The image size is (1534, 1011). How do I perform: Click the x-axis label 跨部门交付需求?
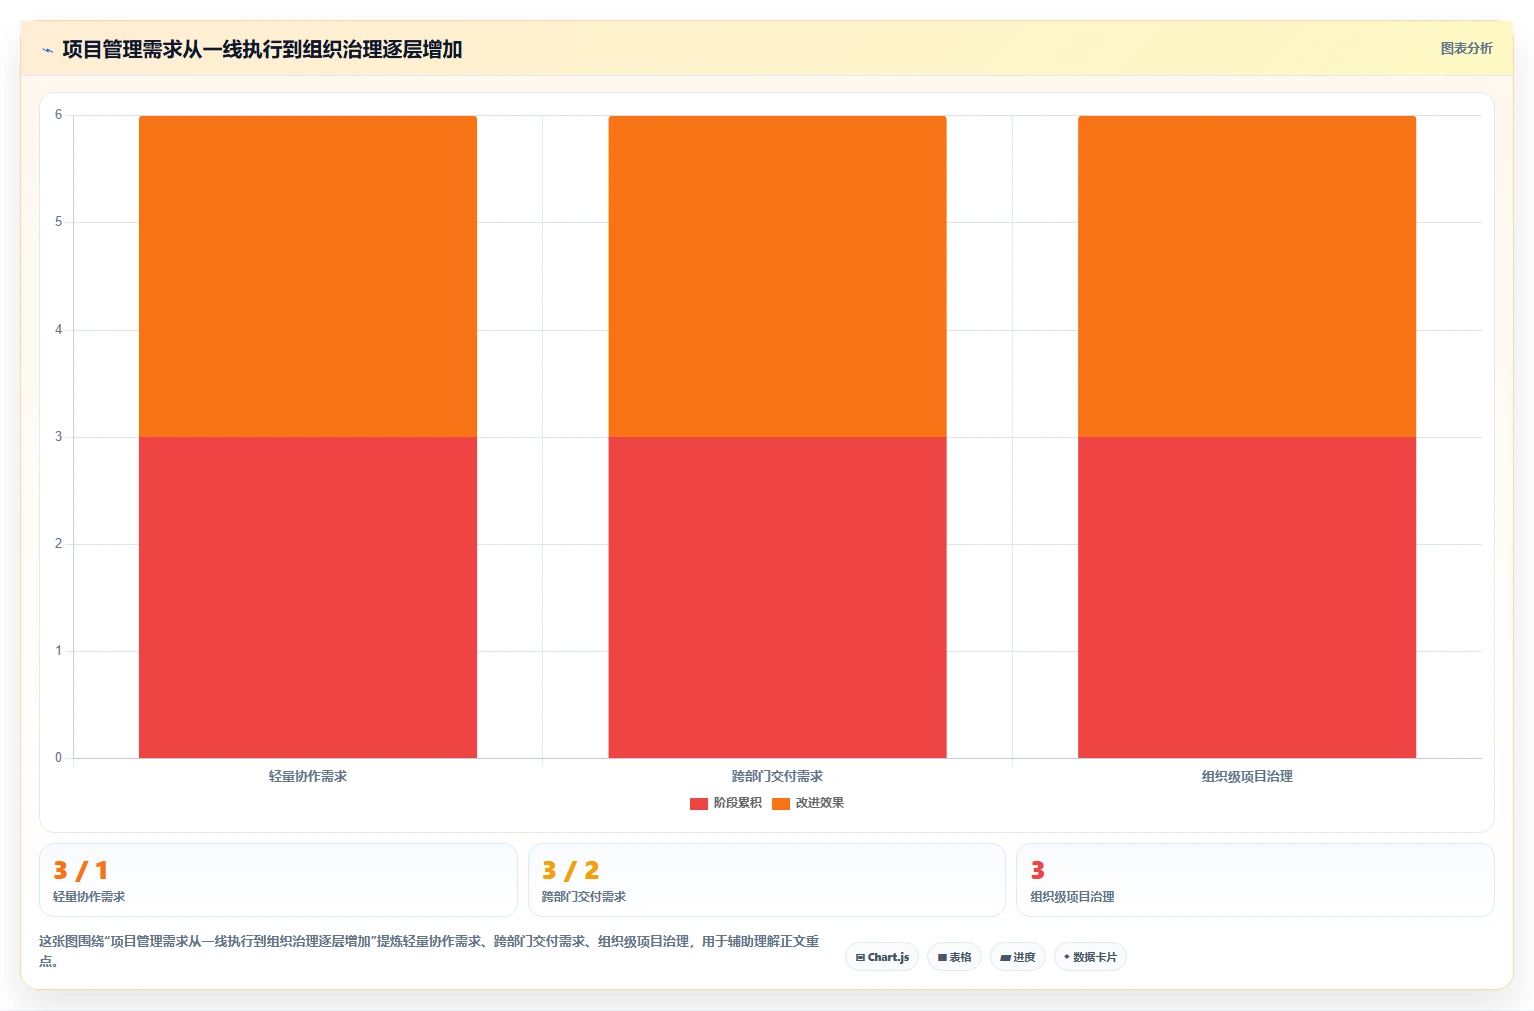click(x=777, y=776)
